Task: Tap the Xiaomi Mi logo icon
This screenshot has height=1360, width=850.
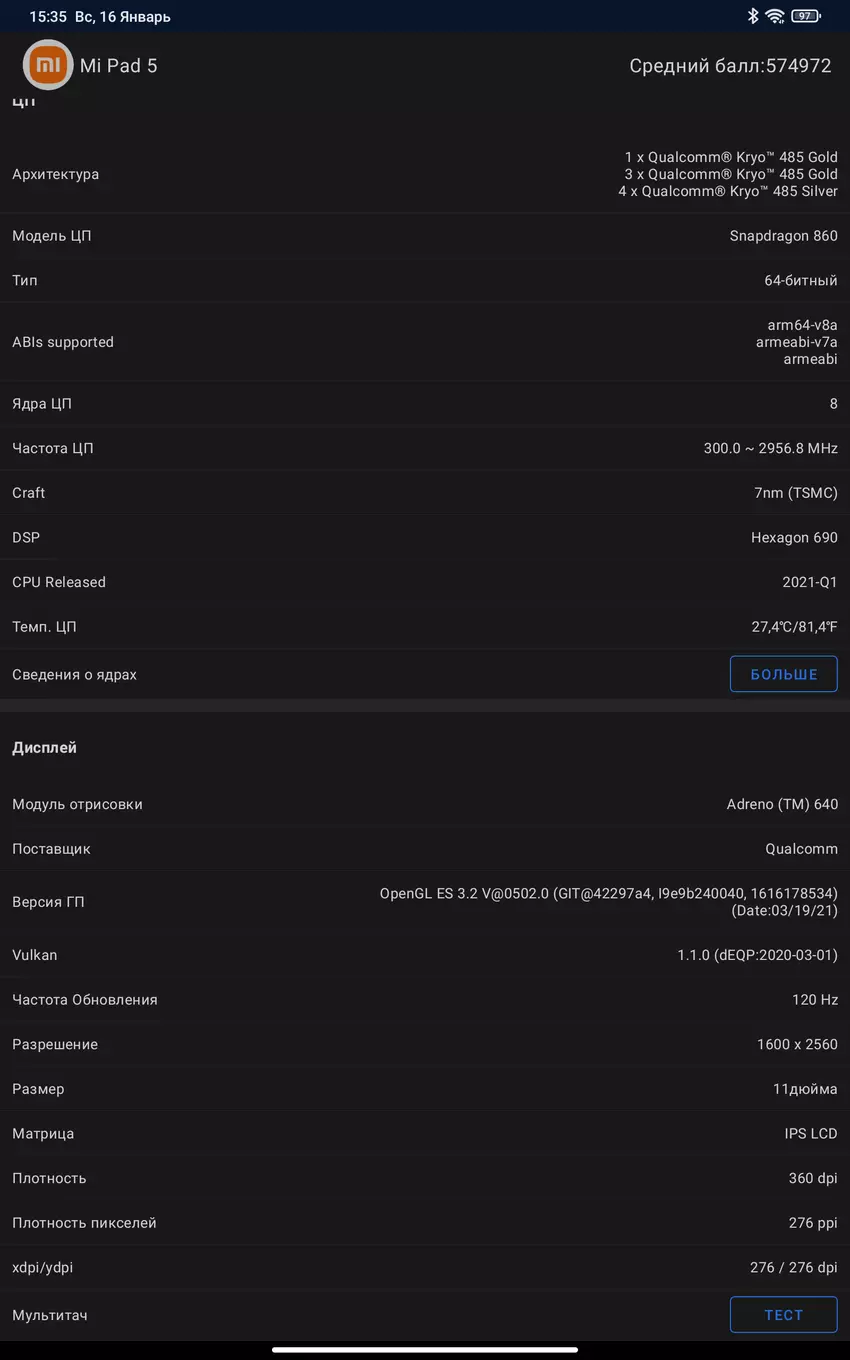Action: 48,65
